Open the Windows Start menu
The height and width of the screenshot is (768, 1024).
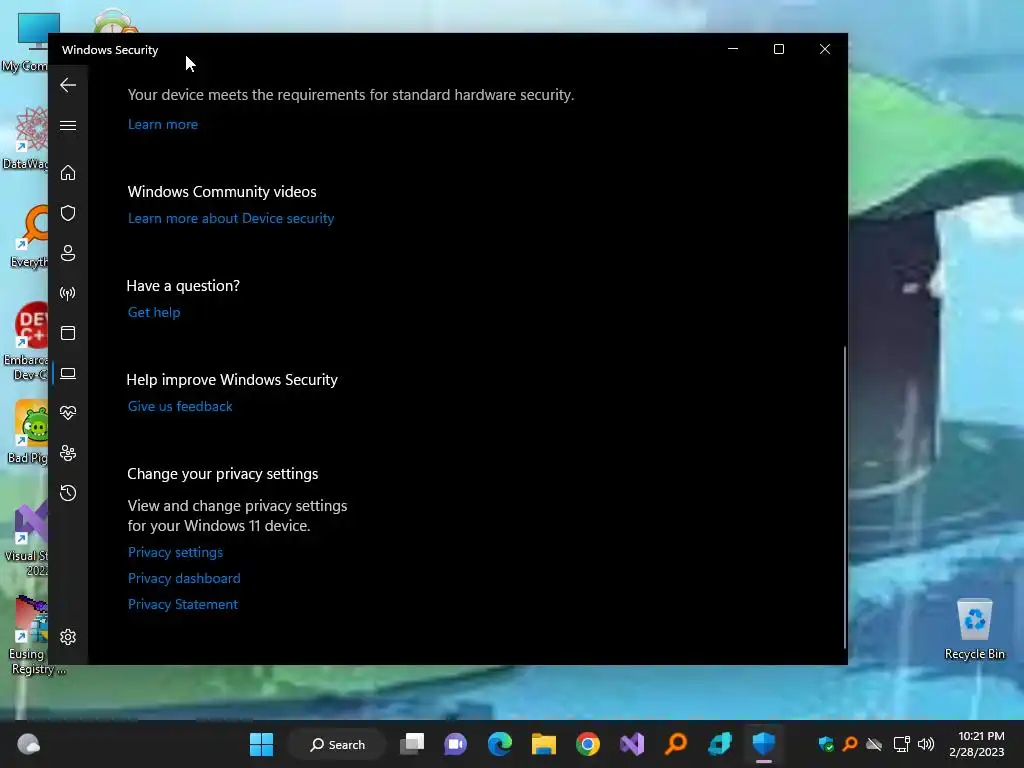pyautogui.click(x=261, y=744)
